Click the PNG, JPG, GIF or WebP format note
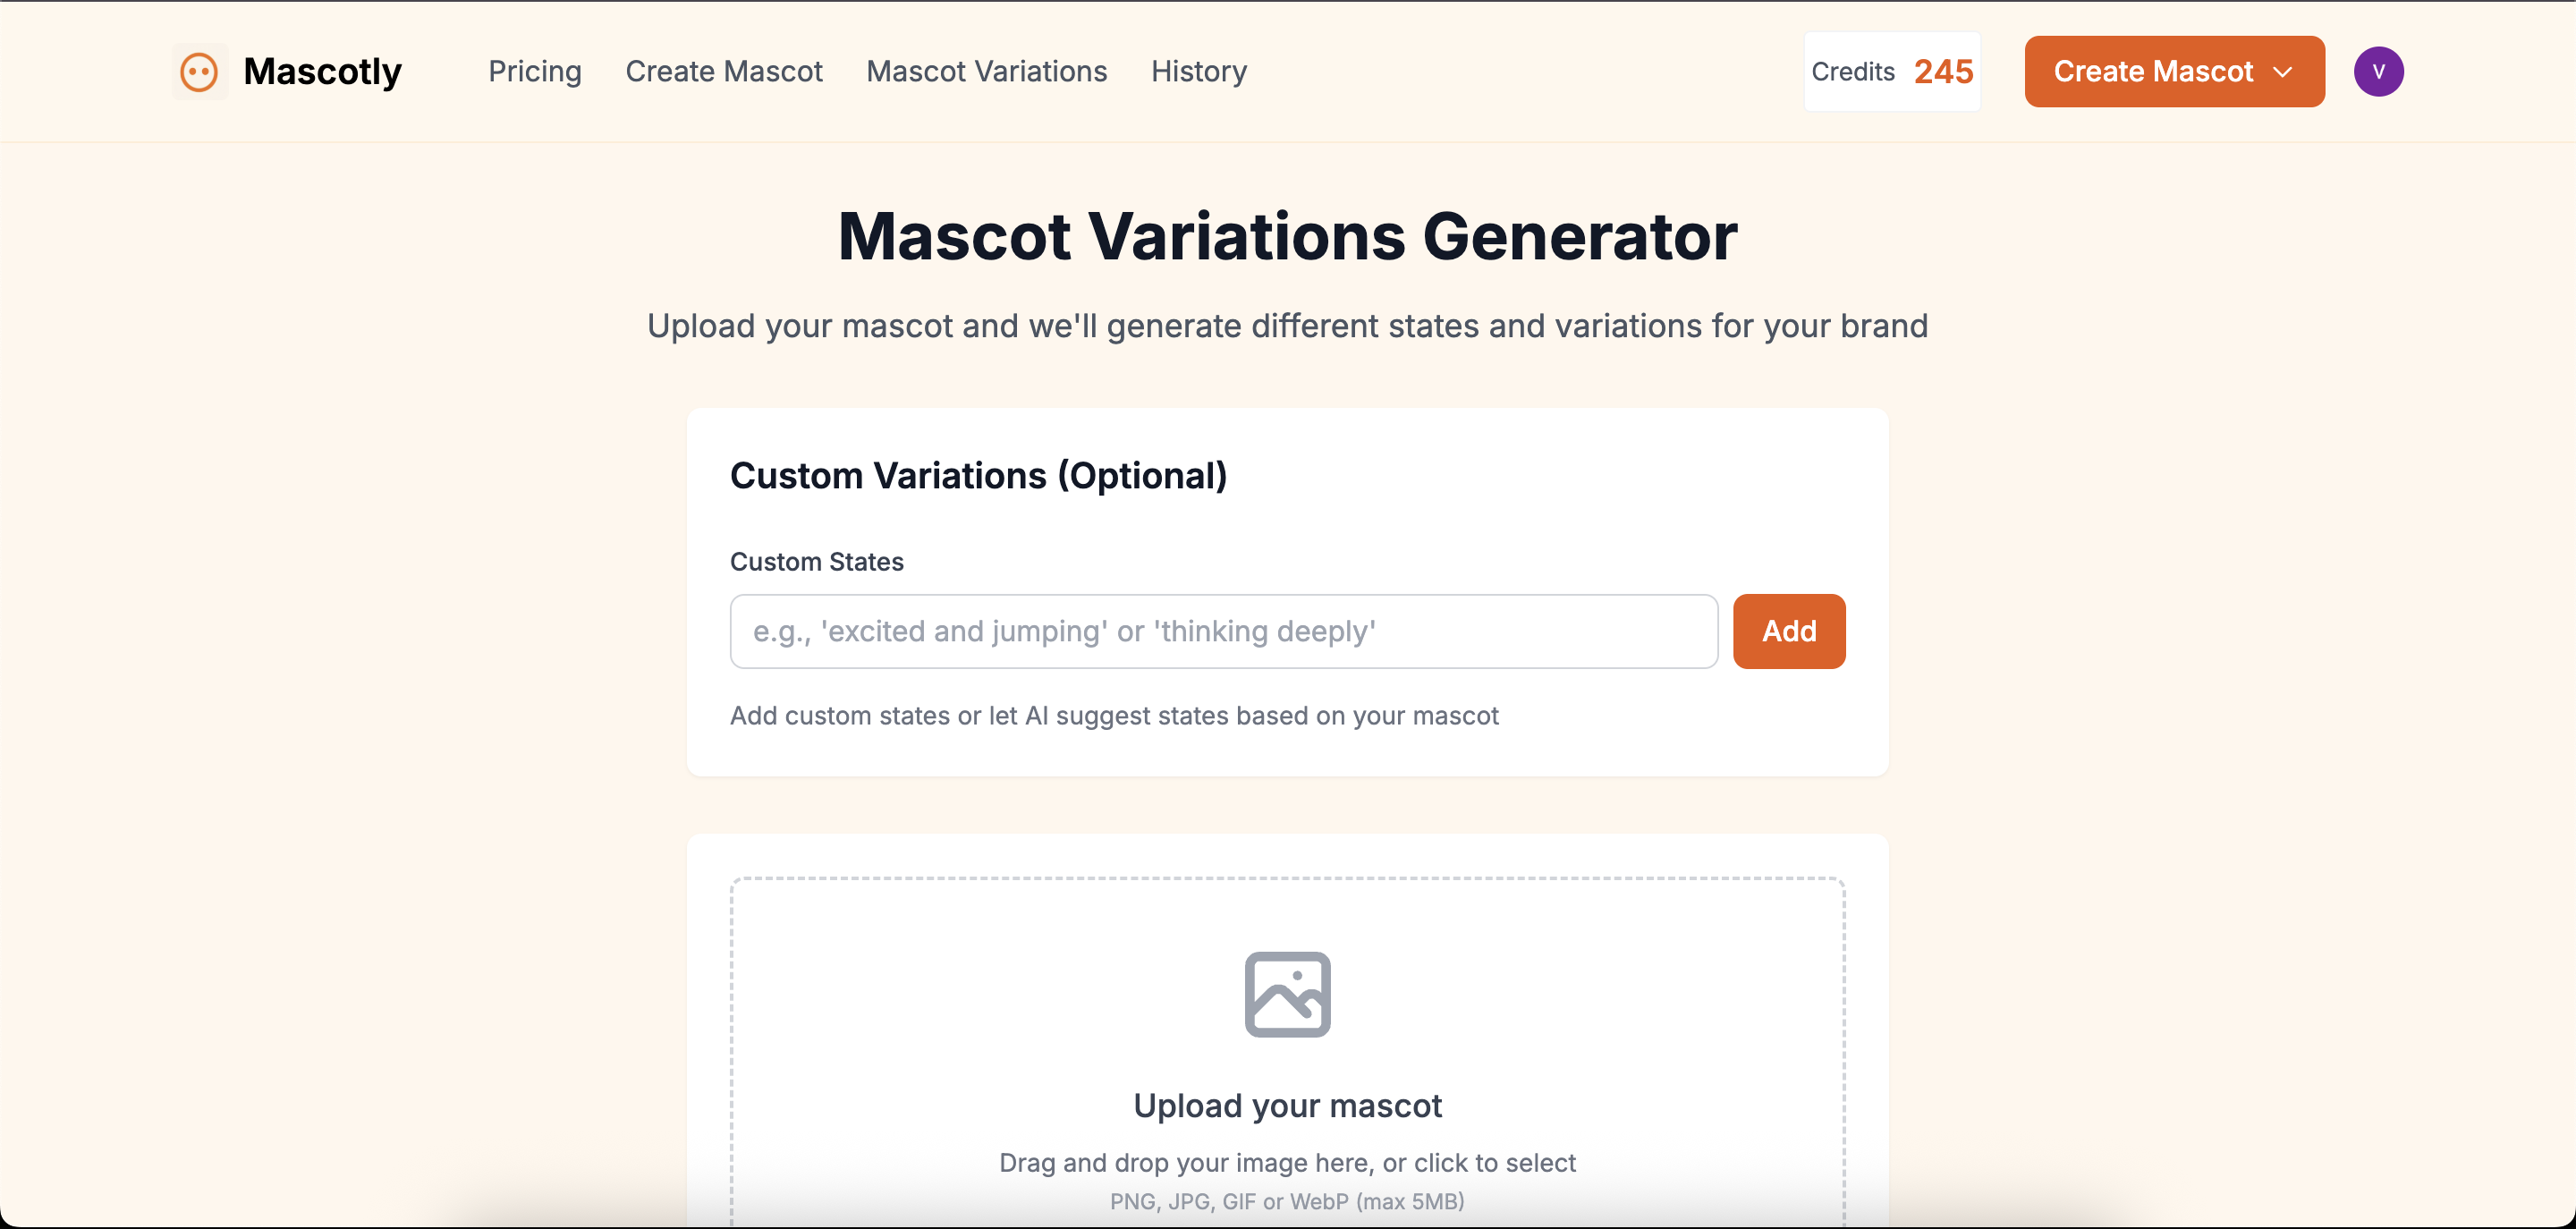Viewport: 2576px width, 1229px height. coord(1287,1201)
